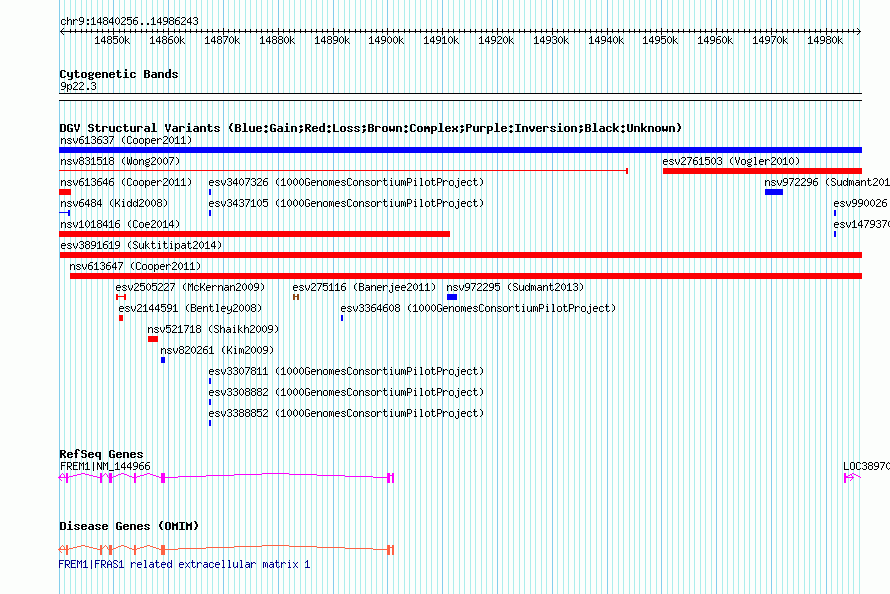Click the Cytogenetic Bands track title
The width and height of the screenshot is (890, 594).
click(119, 74)
